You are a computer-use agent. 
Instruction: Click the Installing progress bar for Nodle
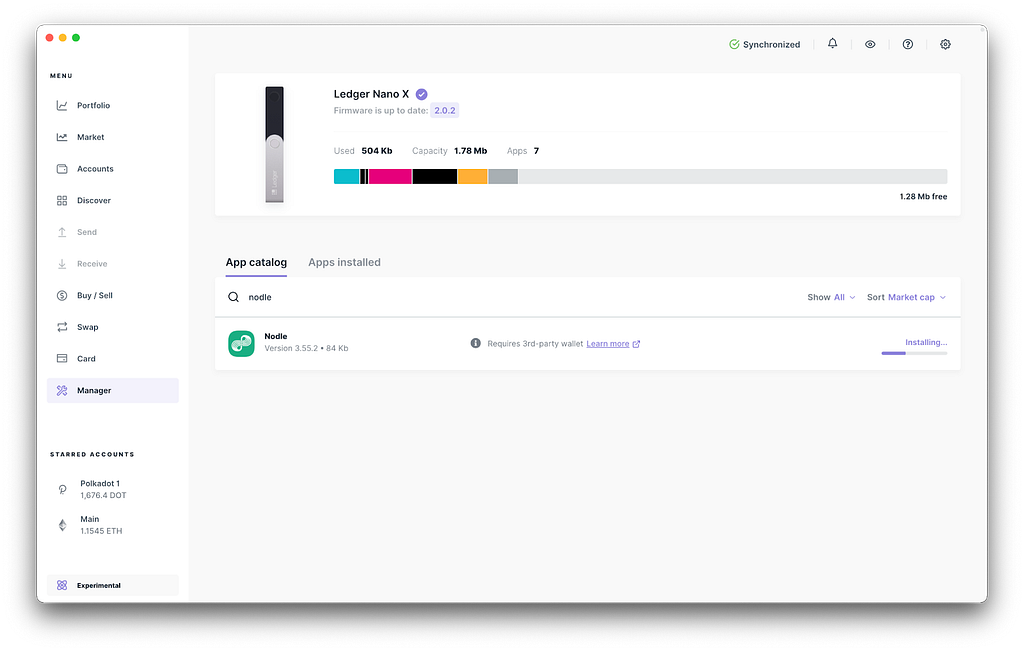pos(914,353)
